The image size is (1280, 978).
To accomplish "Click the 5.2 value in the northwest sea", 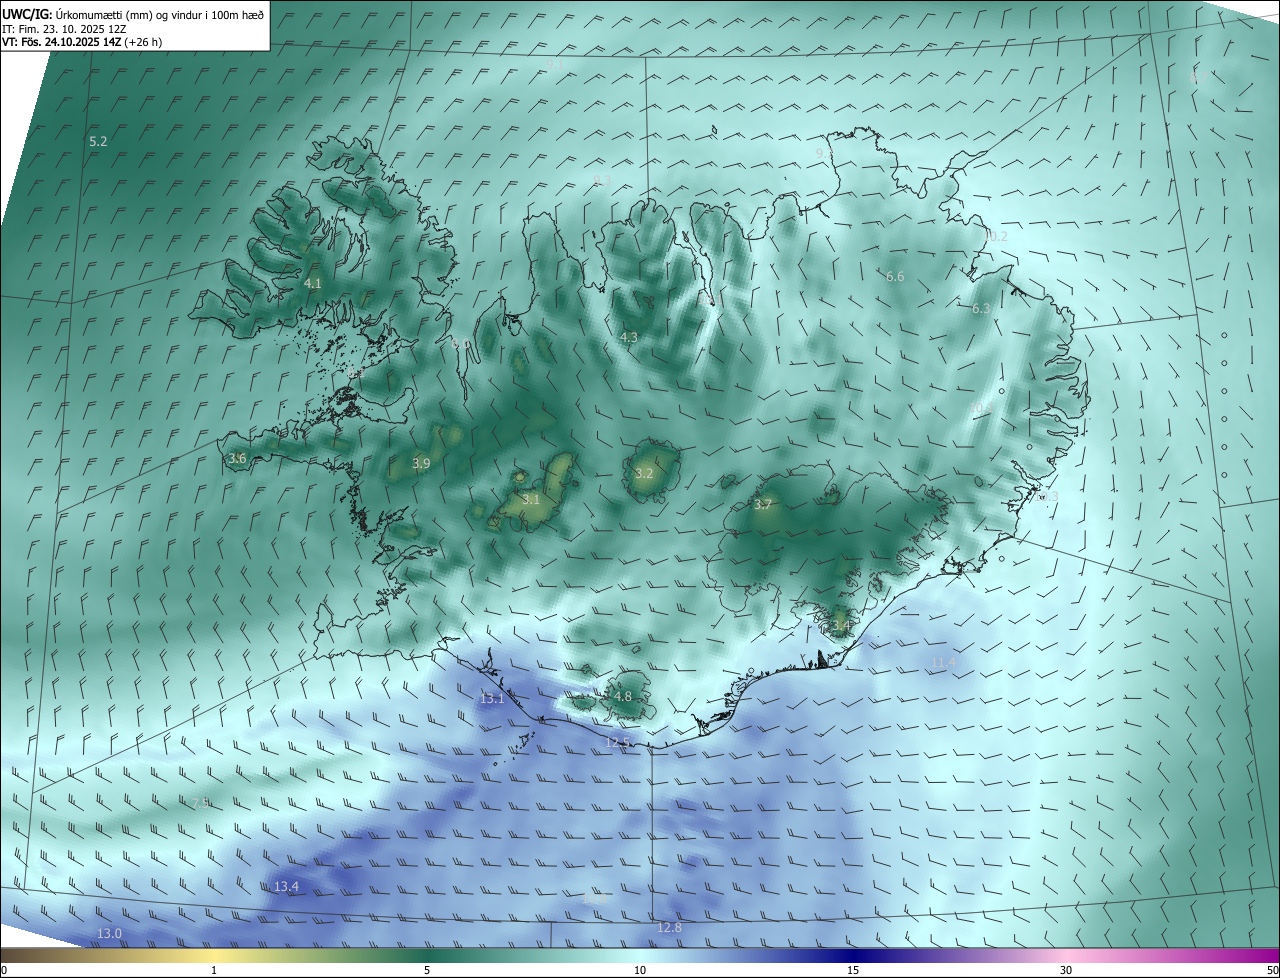I will 98,142.
